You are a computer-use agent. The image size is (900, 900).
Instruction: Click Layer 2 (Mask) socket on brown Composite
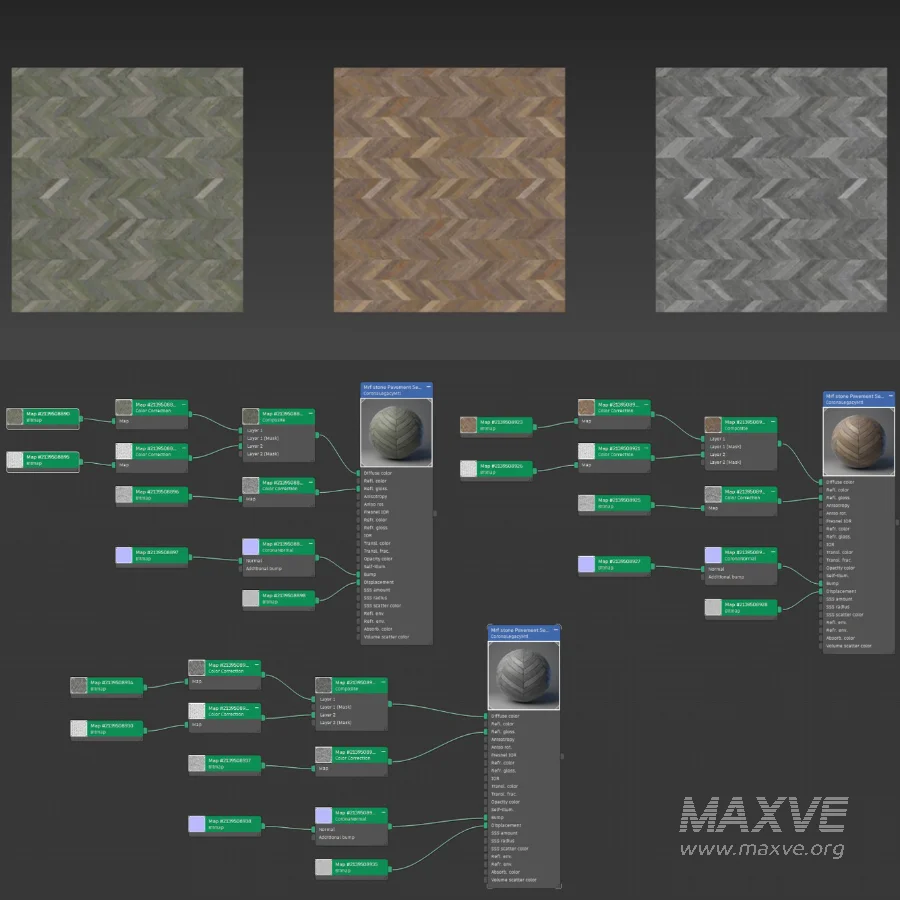tap(703, 462)
